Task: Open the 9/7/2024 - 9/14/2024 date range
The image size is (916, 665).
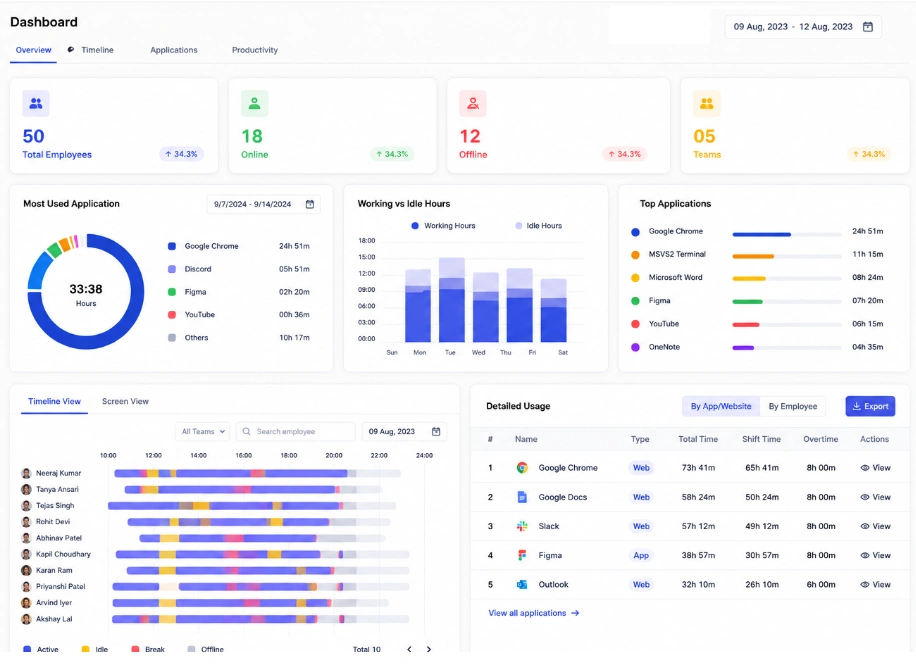Action: pos(263,204)
